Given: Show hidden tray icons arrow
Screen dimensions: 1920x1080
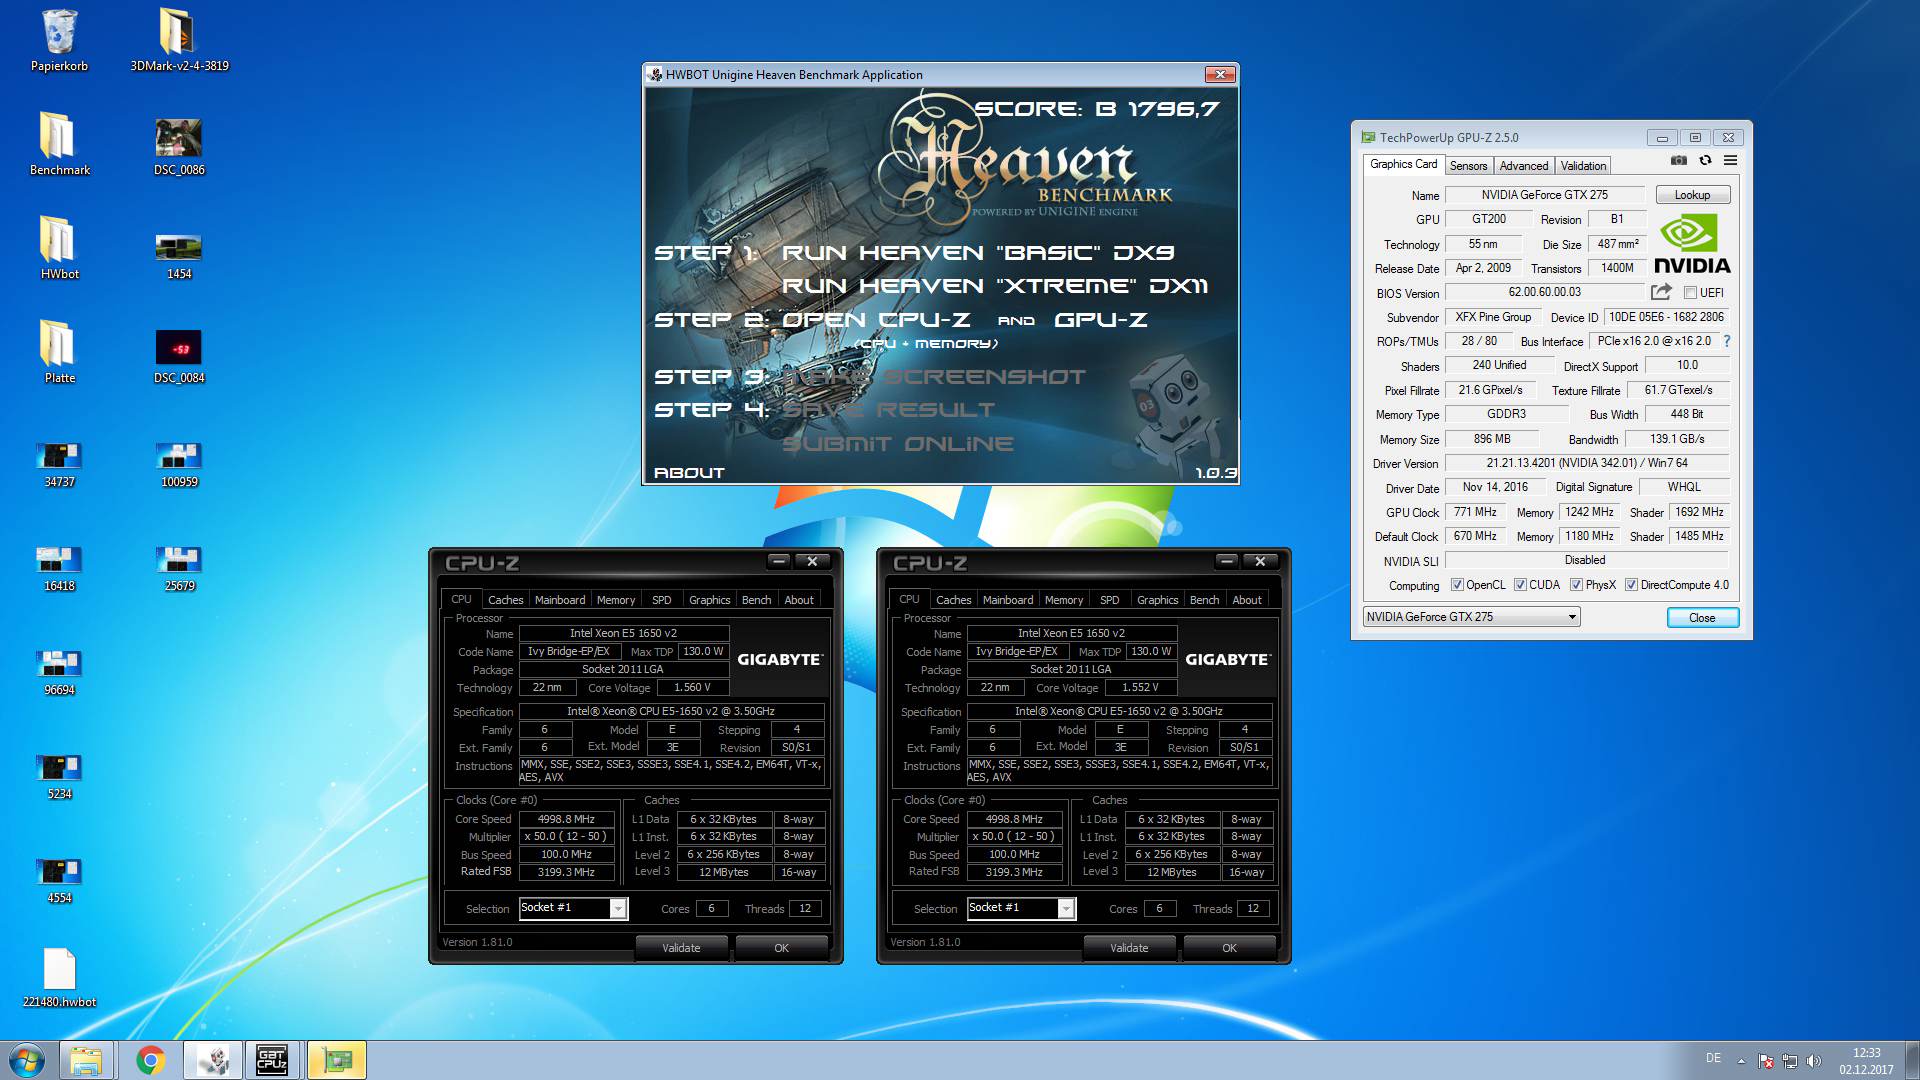Looking at the screenshot, I should 1741,1060.
